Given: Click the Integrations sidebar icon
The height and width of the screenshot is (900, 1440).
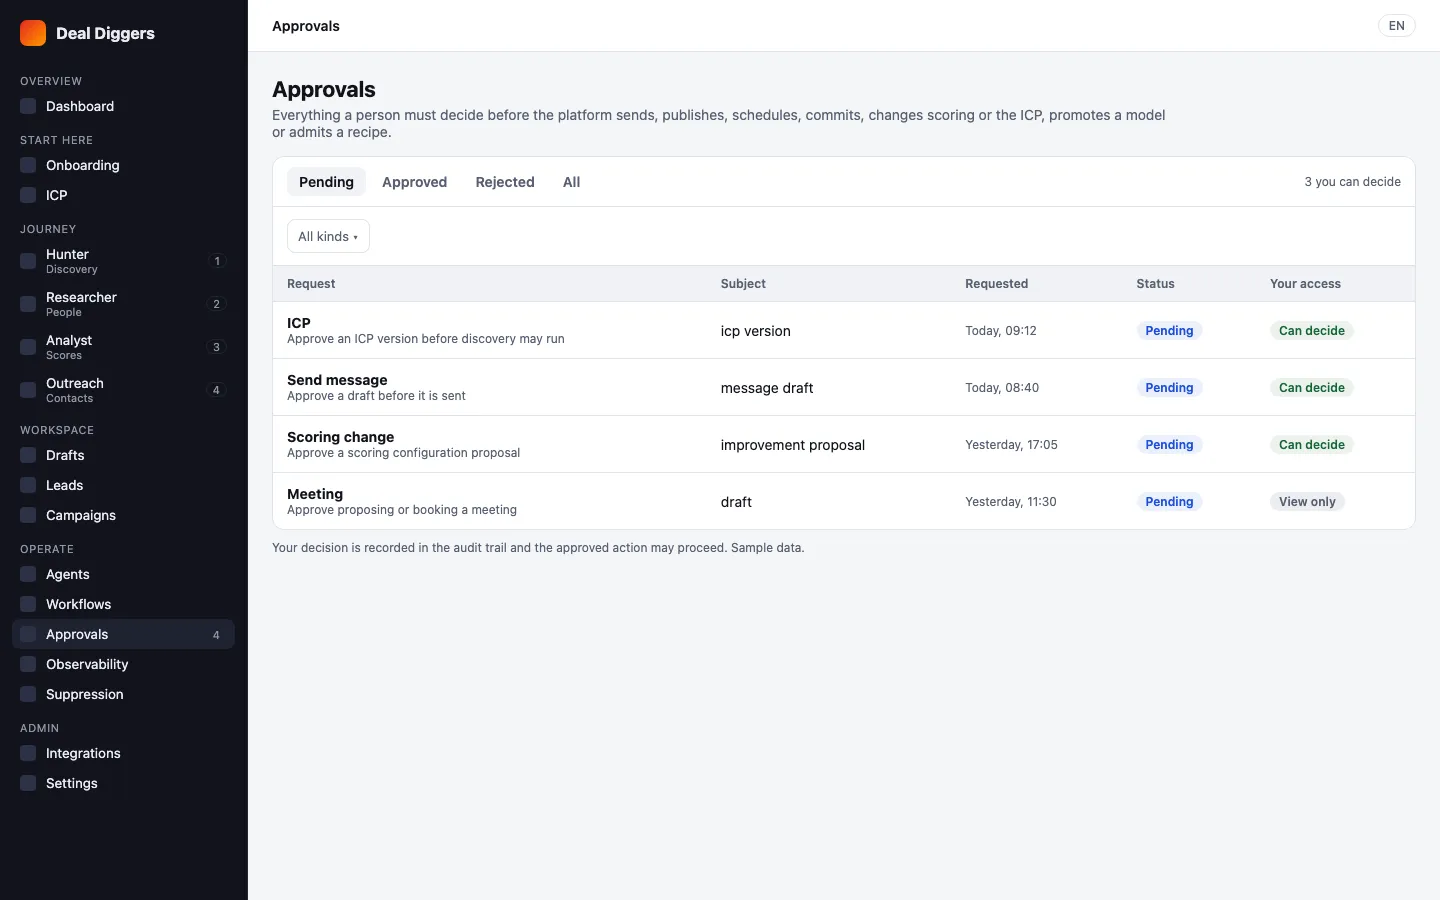Looking at the screenshot, I should click(28, 753).
